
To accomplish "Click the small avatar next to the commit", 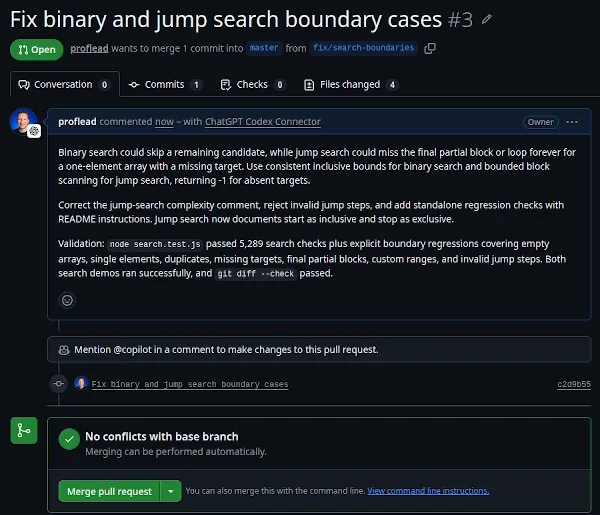I will pyautogui.click(x=81, y=383).
